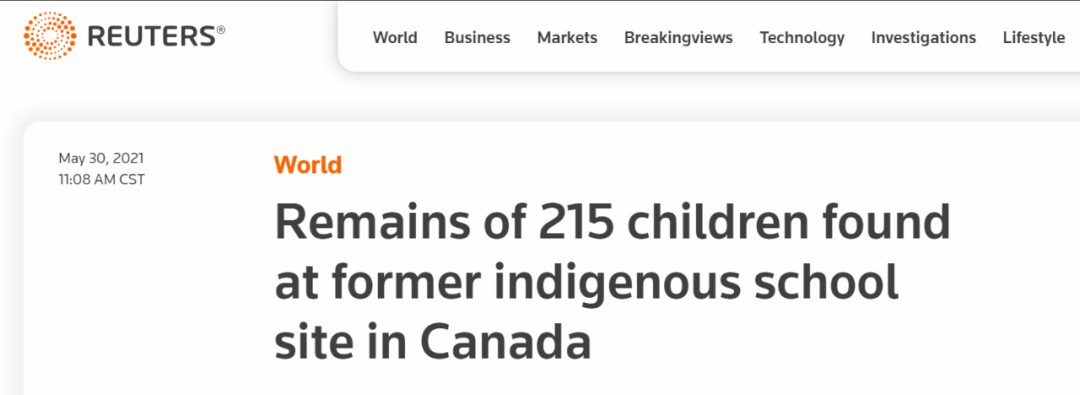This screenshot has height=395, width=1080.
Task: Click the May 30, 2021 date
Action: tap(101, 159)
